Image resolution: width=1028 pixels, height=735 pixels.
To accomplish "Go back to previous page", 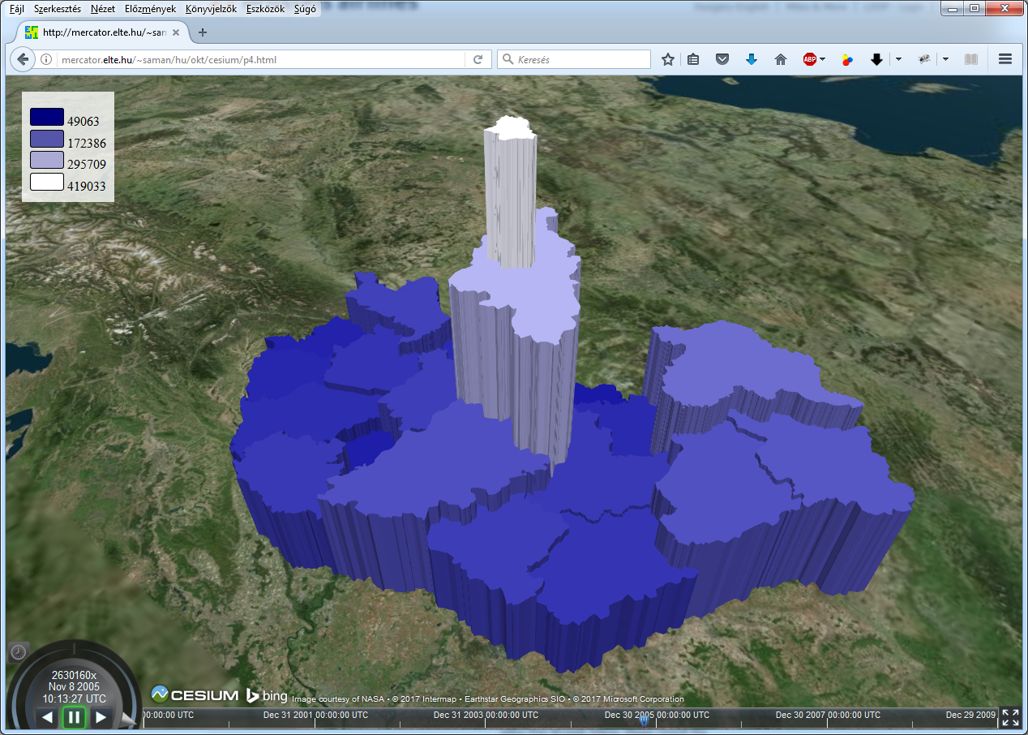I will pos(23,59).
